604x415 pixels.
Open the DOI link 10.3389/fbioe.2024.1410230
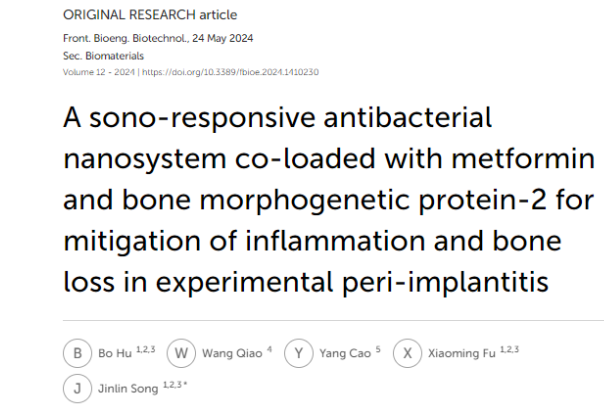point(230,72)
